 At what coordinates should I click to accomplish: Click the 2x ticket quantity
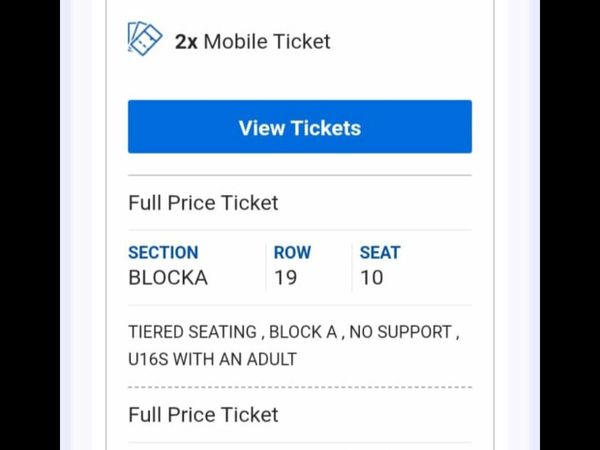(186, 42)
